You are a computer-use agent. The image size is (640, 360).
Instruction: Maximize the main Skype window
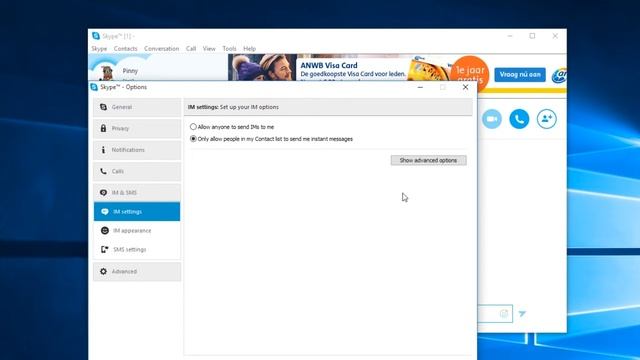[x=532, y=36]
